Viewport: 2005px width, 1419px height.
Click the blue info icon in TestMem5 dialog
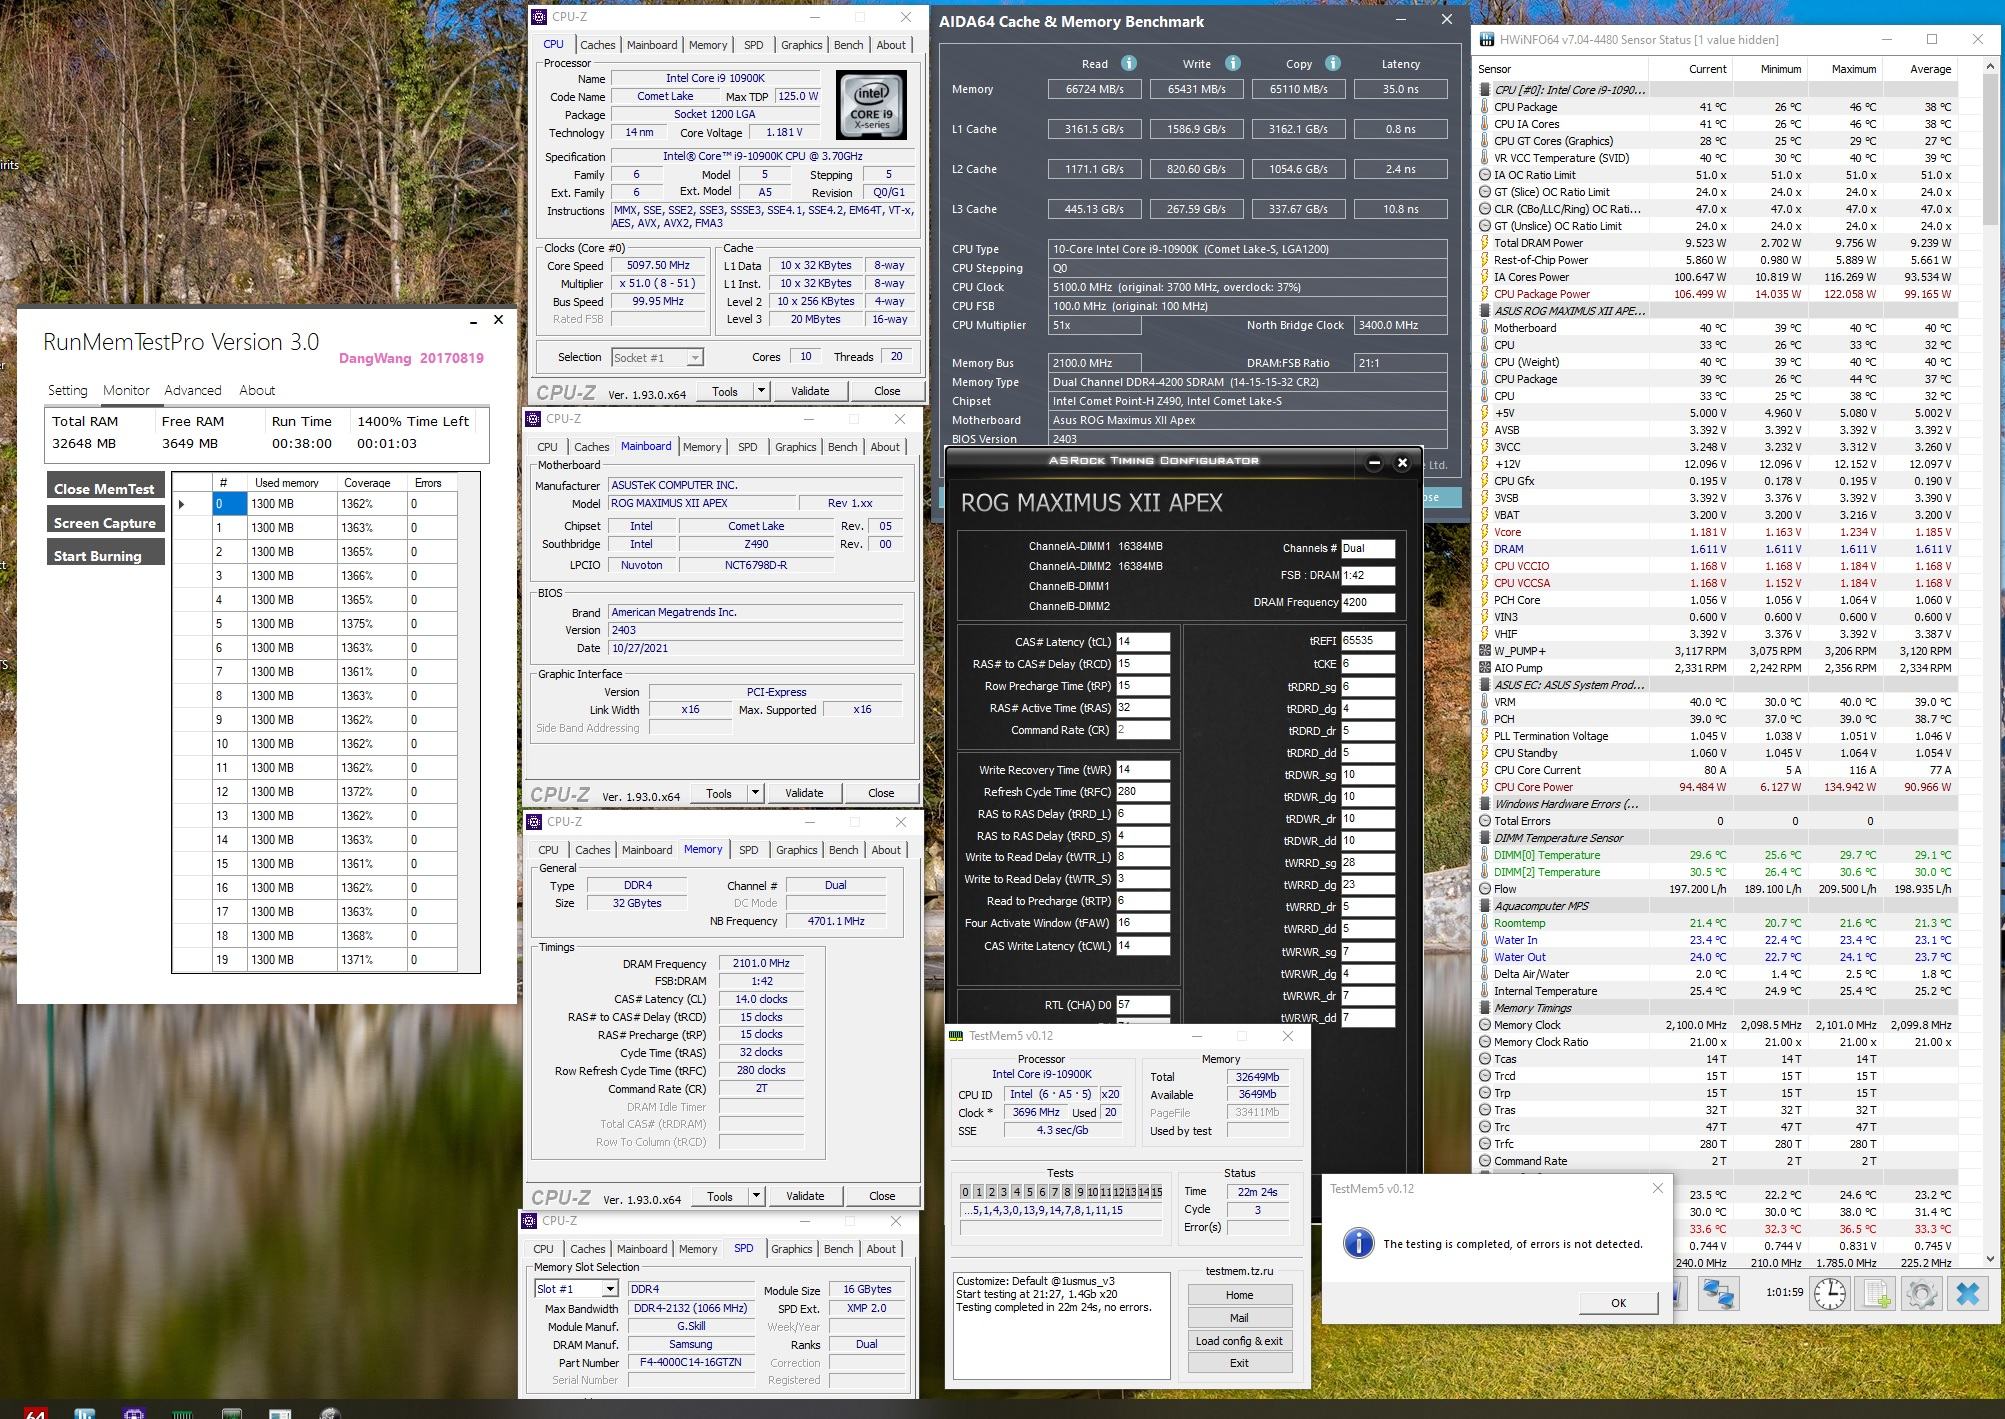point(1357,1243)
